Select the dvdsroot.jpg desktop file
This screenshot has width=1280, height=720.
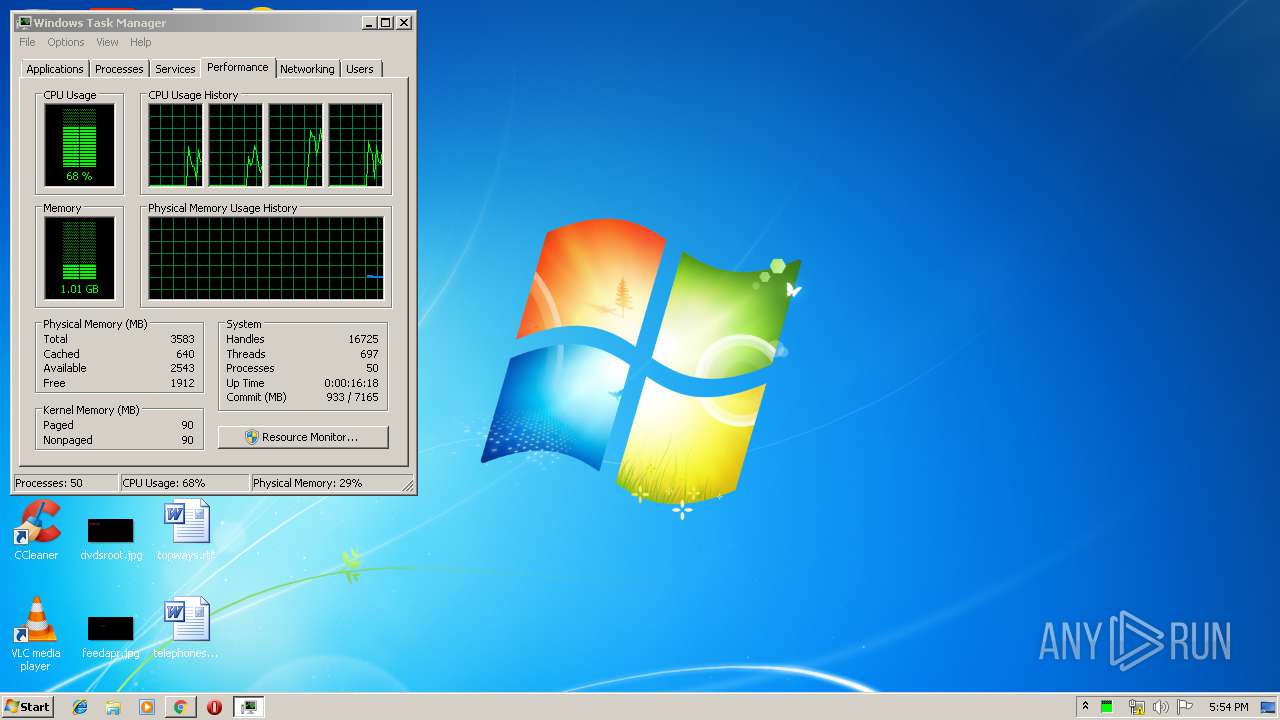pos(111,538)
